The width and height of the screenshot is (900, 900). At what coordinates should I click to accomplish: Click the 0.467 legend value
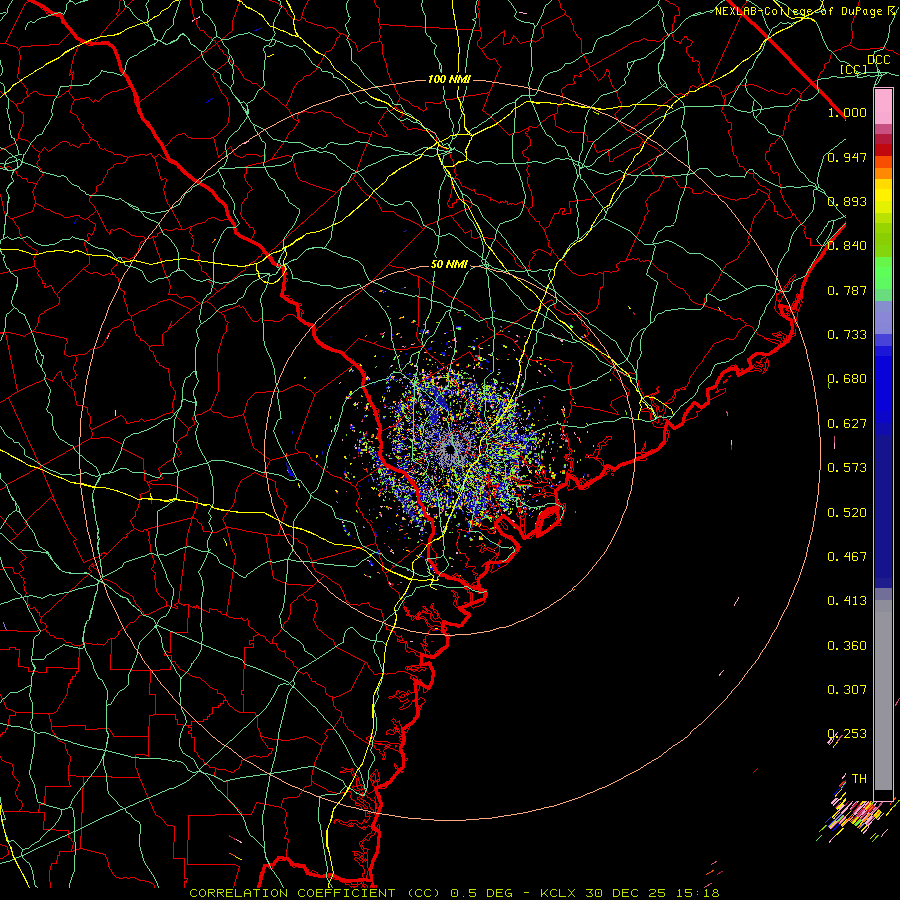(847, 557)
